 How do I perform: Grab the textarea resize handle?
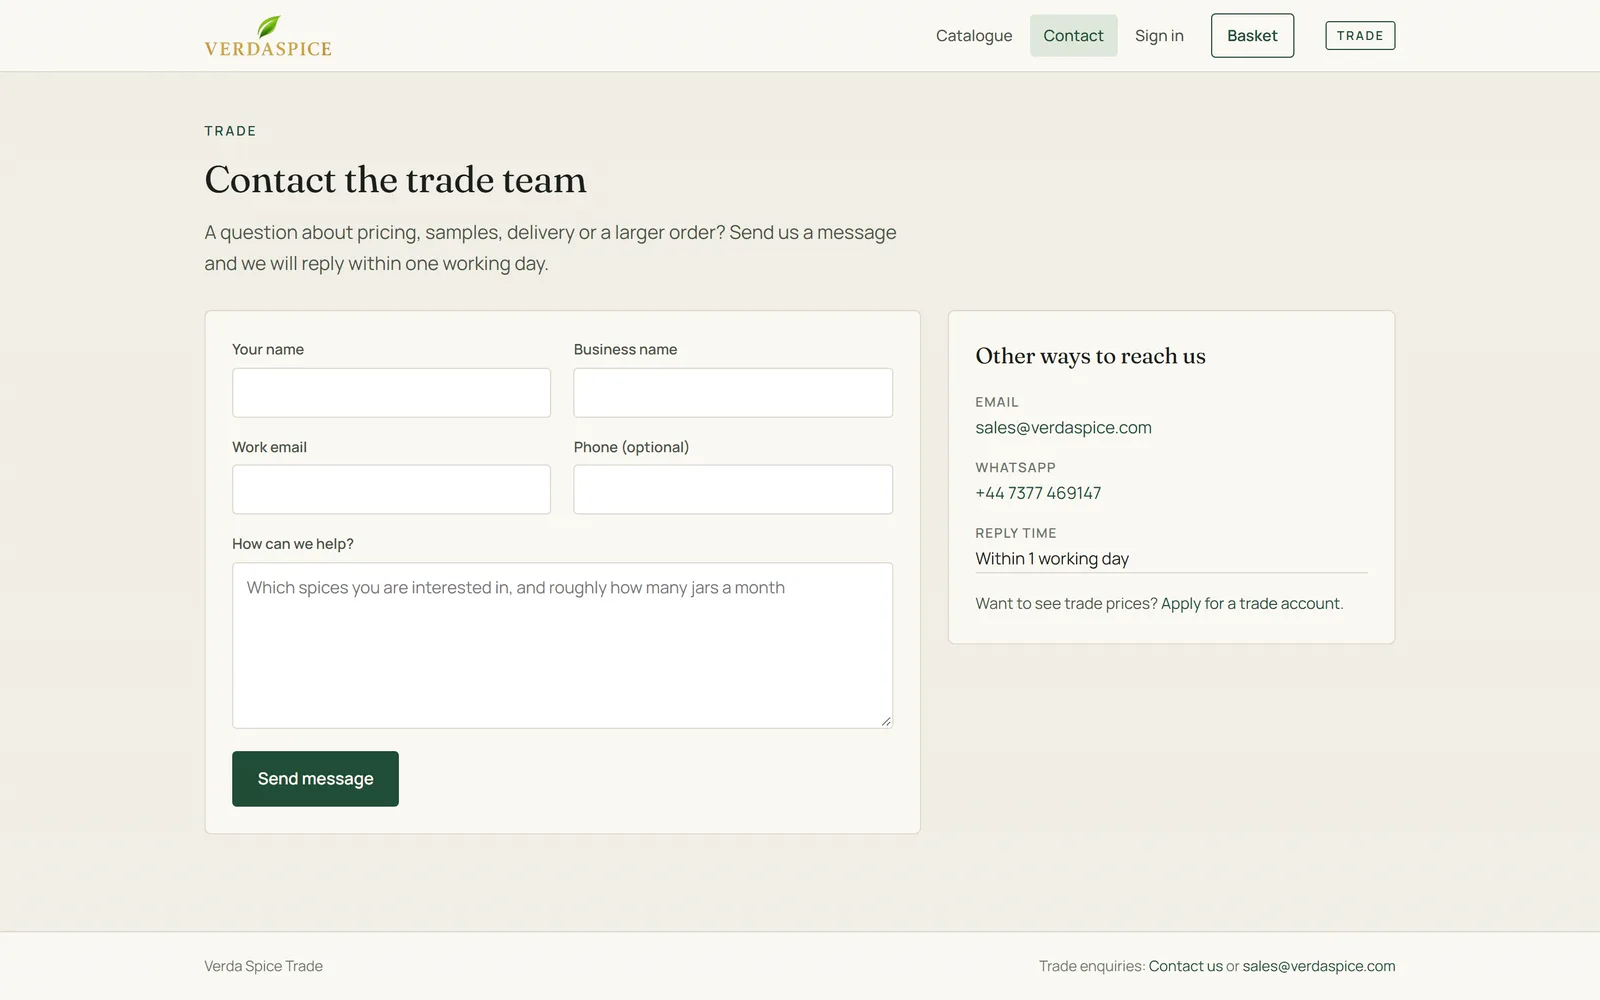(x=886, y=721)
